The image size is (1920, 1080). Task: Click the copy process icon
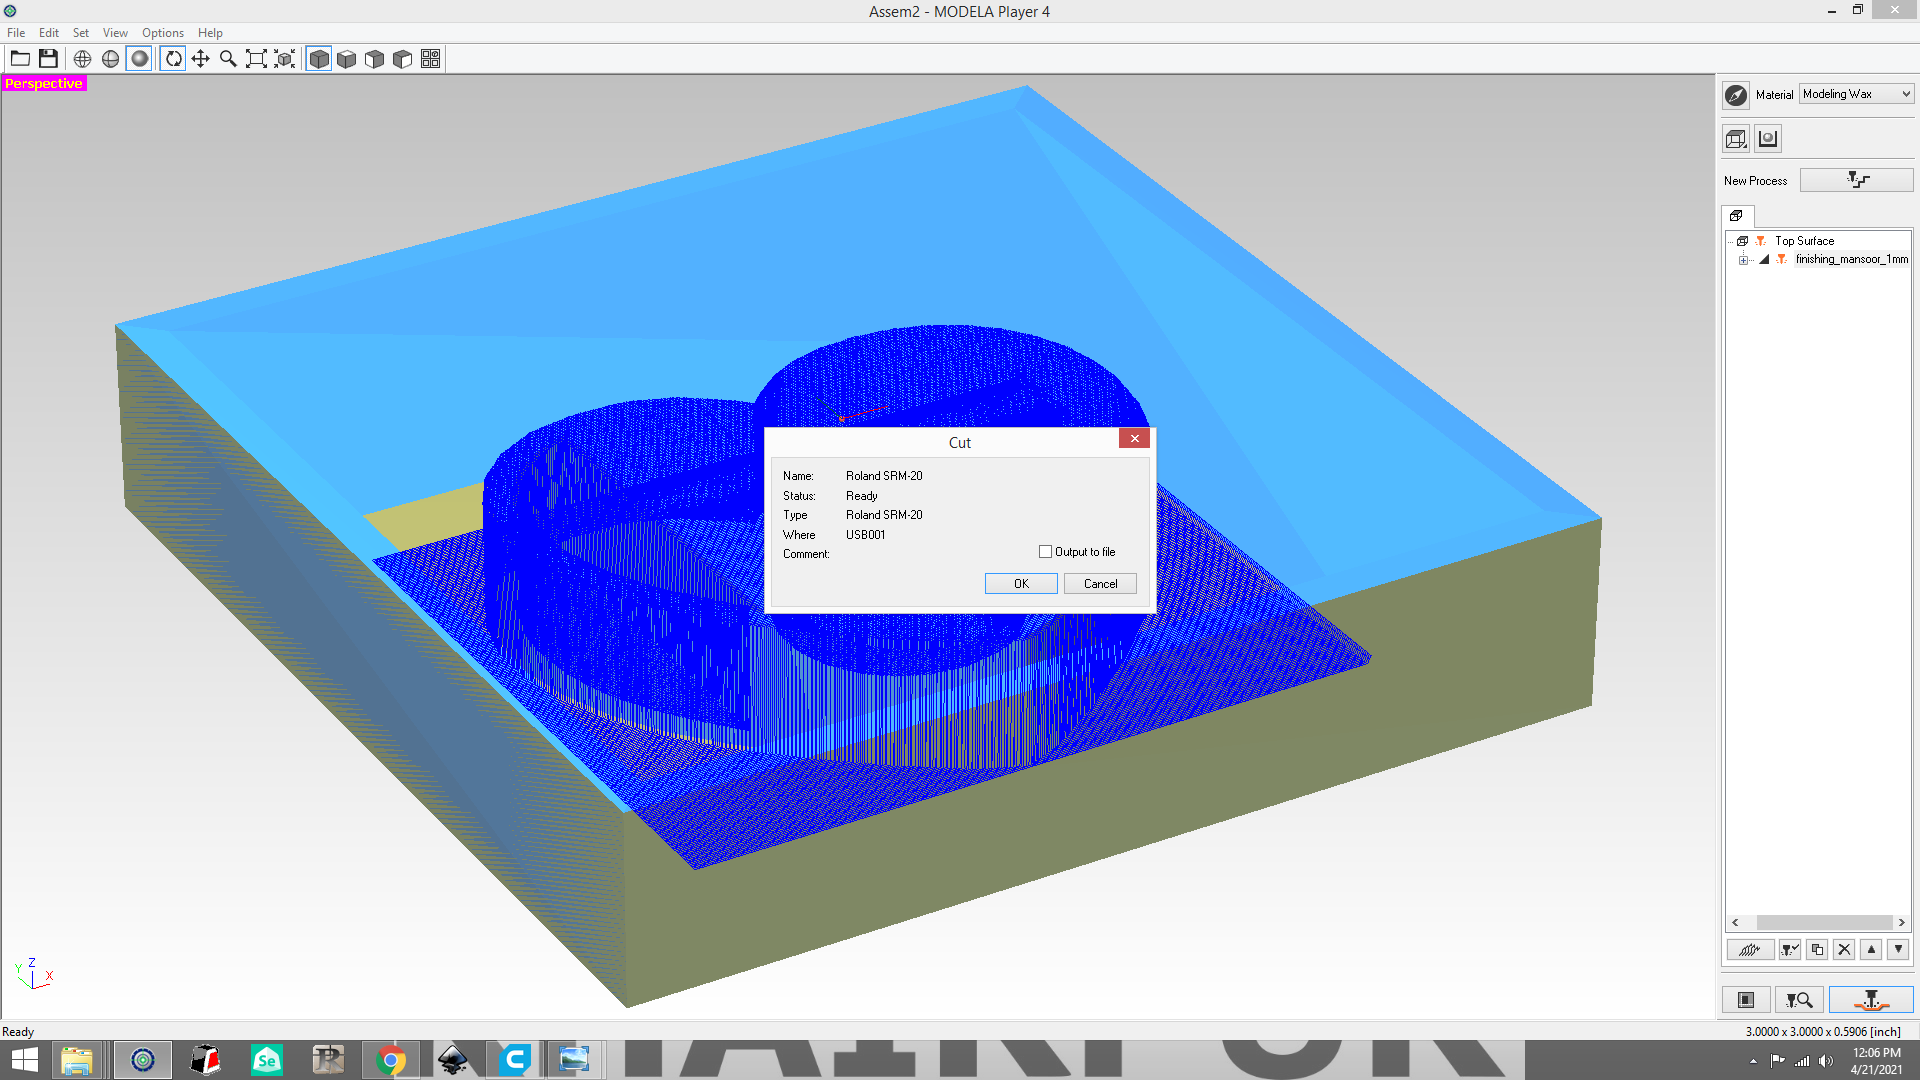(1817, 950)
